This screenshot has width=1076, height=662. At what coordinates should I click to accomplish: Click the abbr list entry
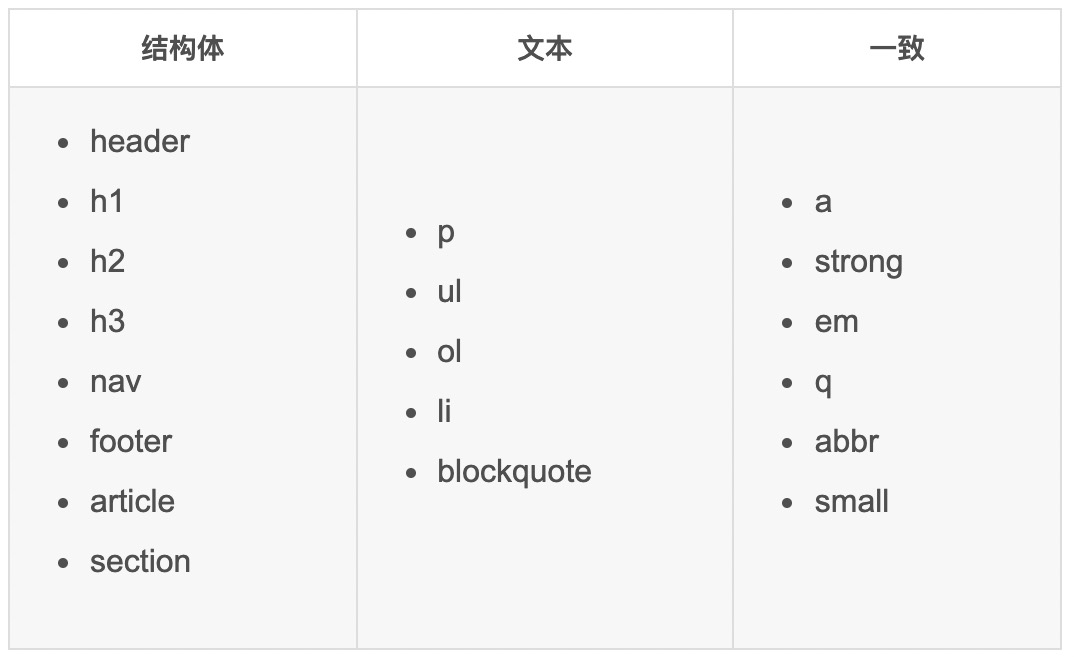pyautogui.click(x=846, y=442)
